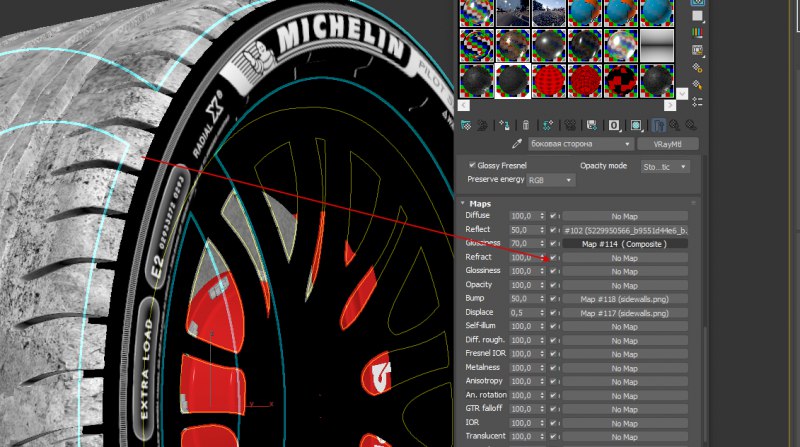Viewport: 800px width, 447px height.
Task: Open the Opacity mode dropdown
Action: click(x=665, y=167)
